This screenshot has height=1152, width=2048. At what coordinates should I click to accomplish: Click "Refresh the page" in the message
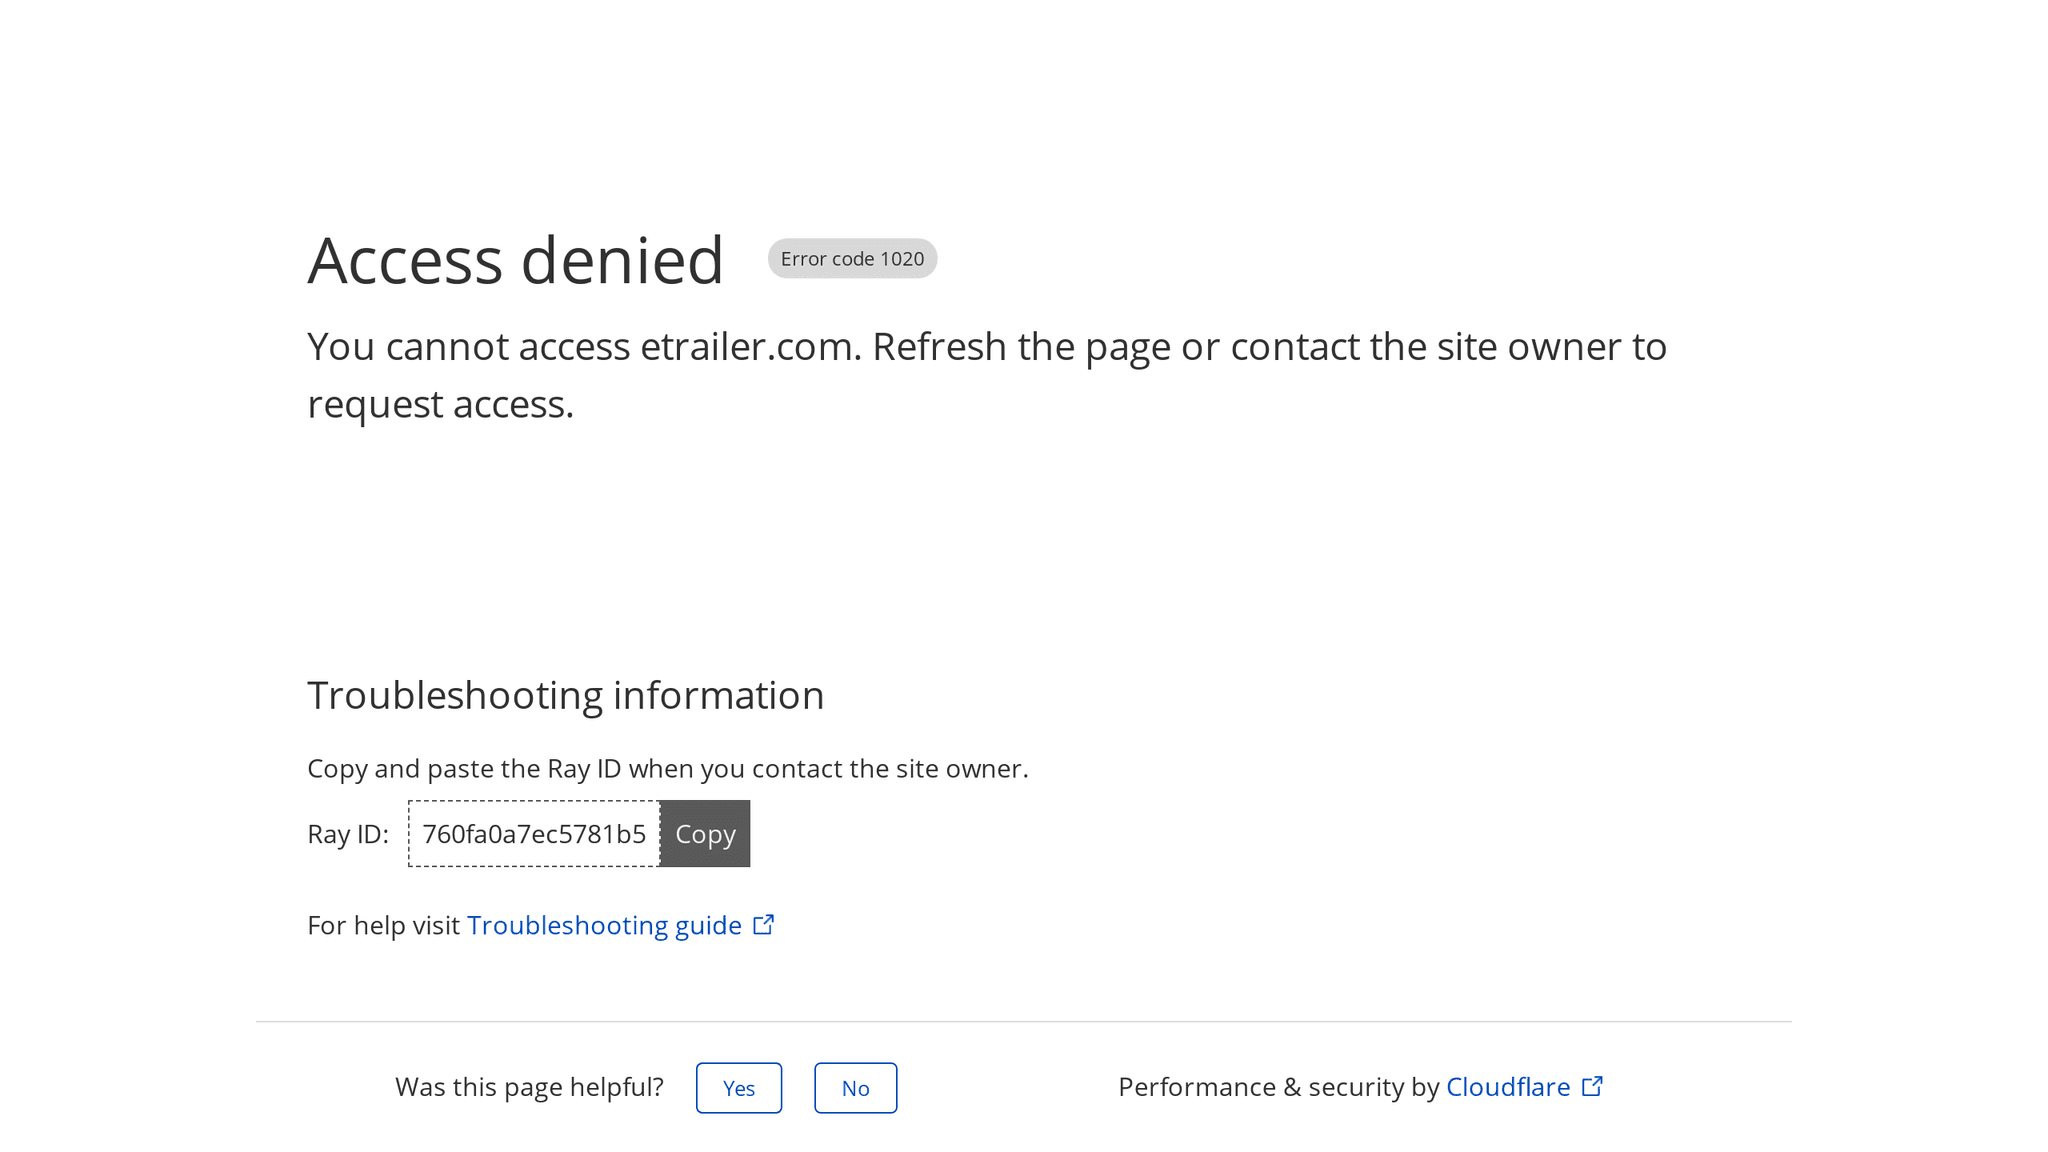(x=1020, y=346)
